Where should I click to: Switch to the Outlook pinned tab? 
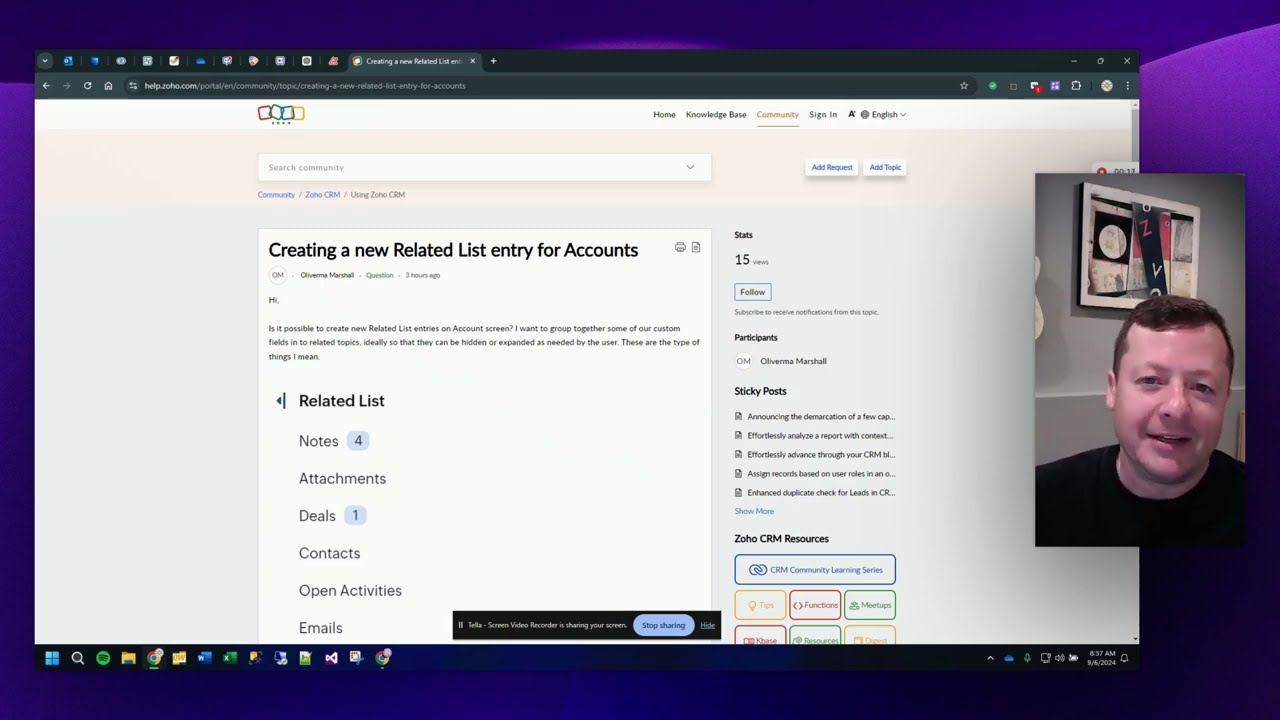68,61
